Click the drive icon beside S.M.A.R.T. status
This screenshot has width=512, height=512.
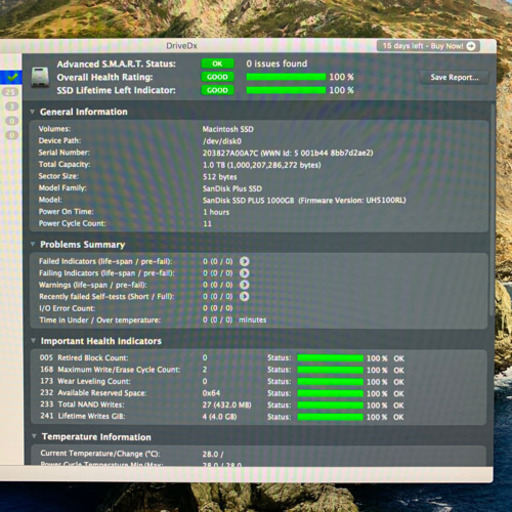point(40,77)
